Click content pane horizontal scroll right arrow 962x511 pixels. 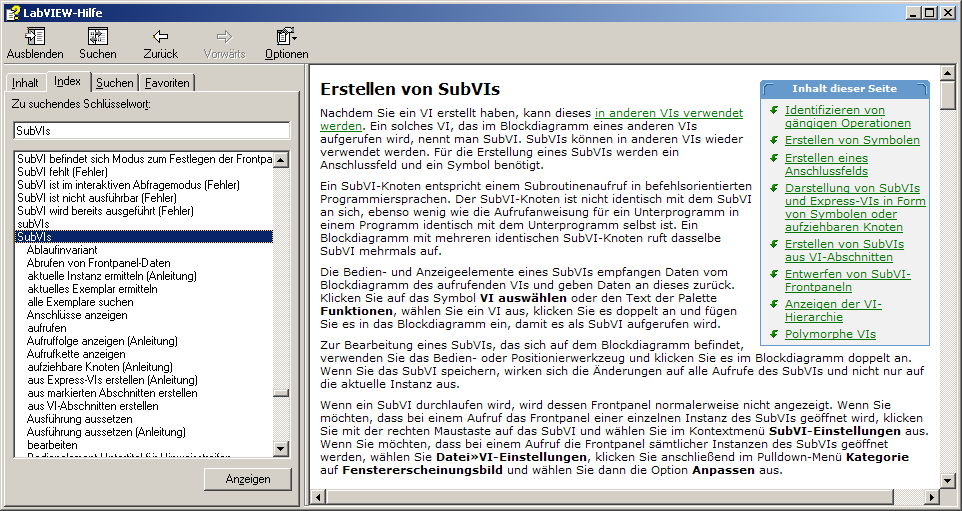(933, 496)
